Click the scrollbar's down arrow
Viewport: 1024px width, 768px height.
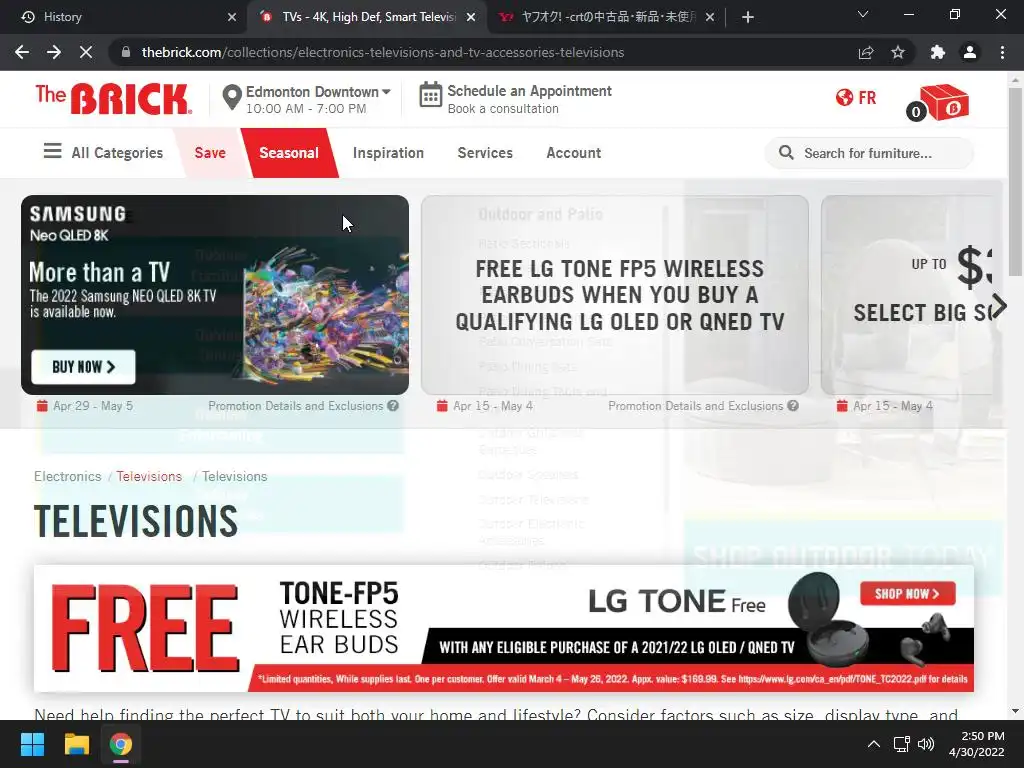1015,711
